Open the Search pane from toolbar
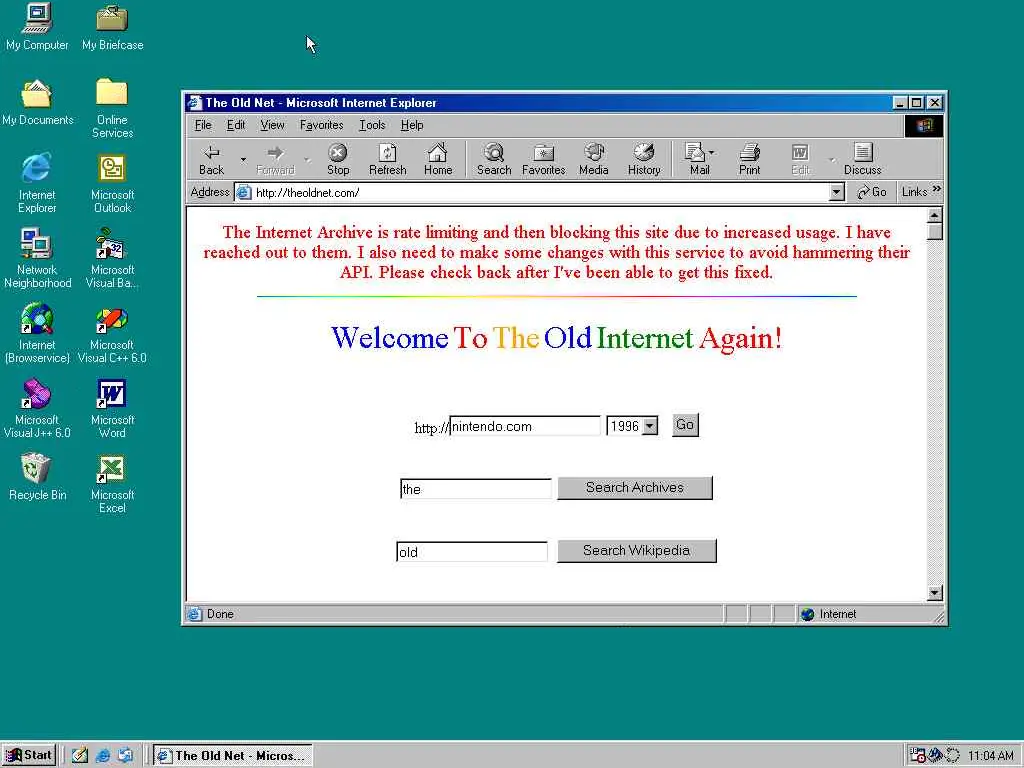 494,160
